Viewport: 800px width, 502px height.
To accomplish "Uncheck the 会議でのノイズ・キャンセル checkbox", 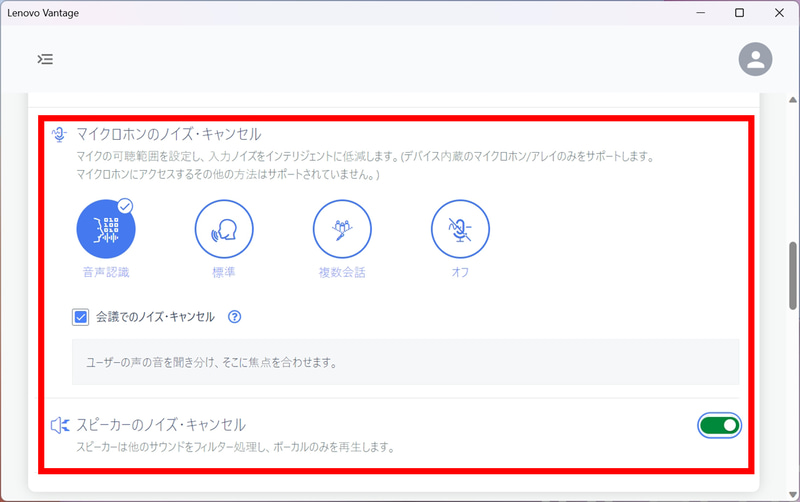I will pyautogui.click(x=80, y=317).
